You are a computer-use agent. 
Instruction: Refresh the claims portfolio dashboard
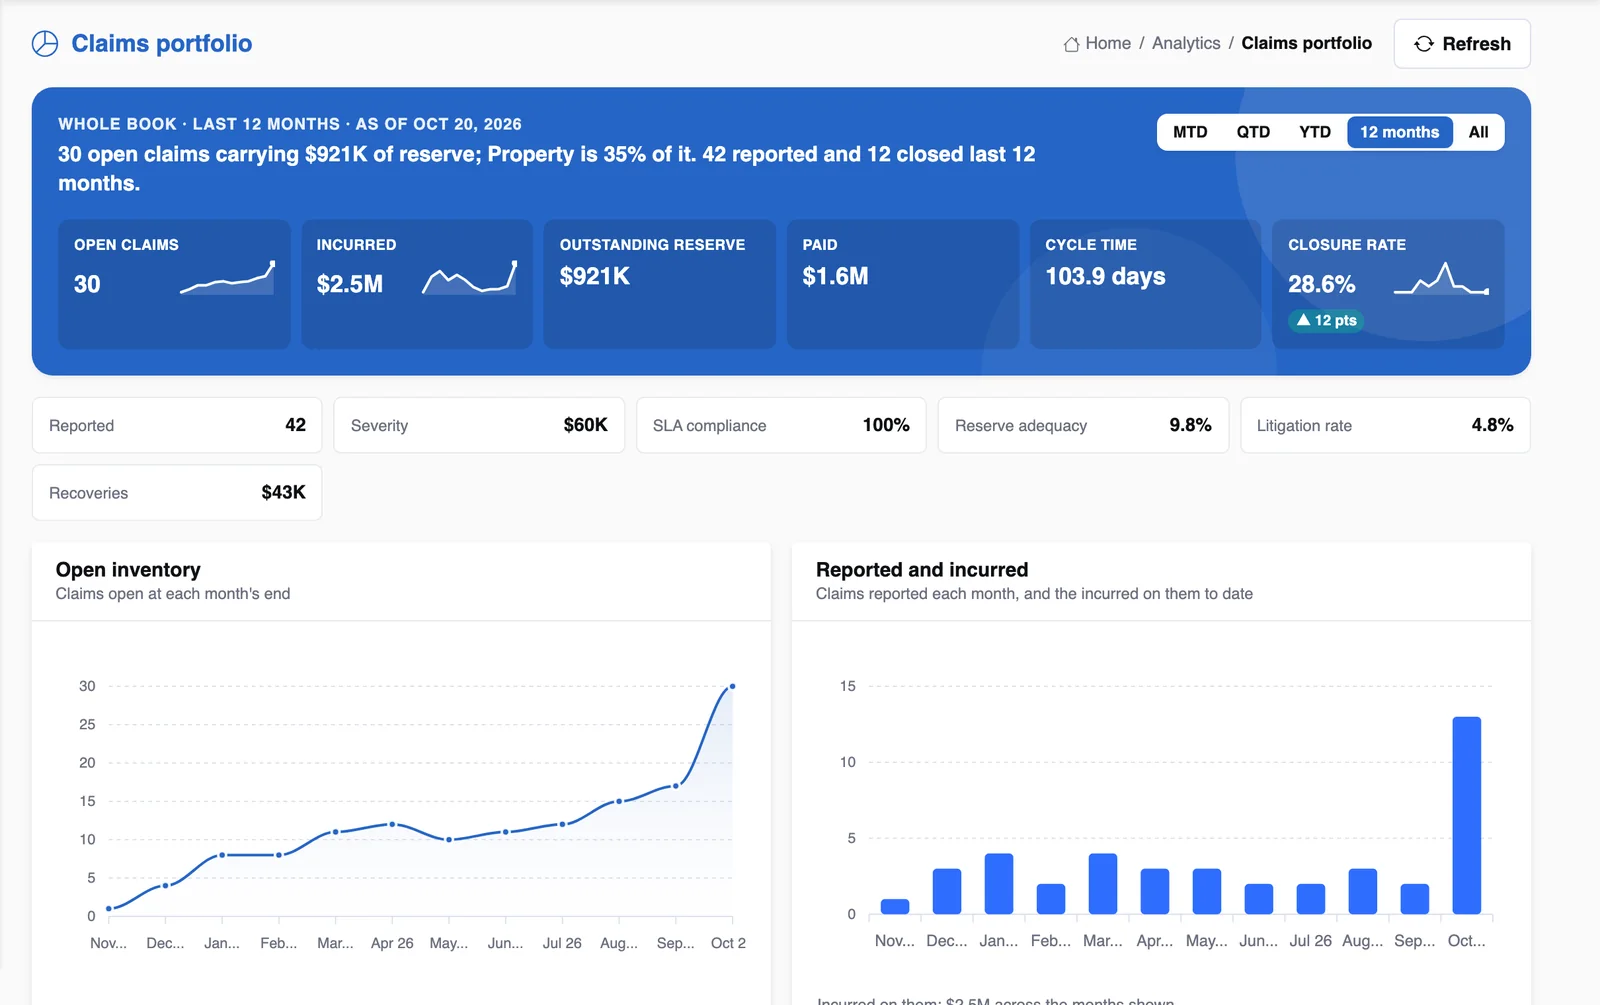pyautogui.click(x=1462, y=44)
